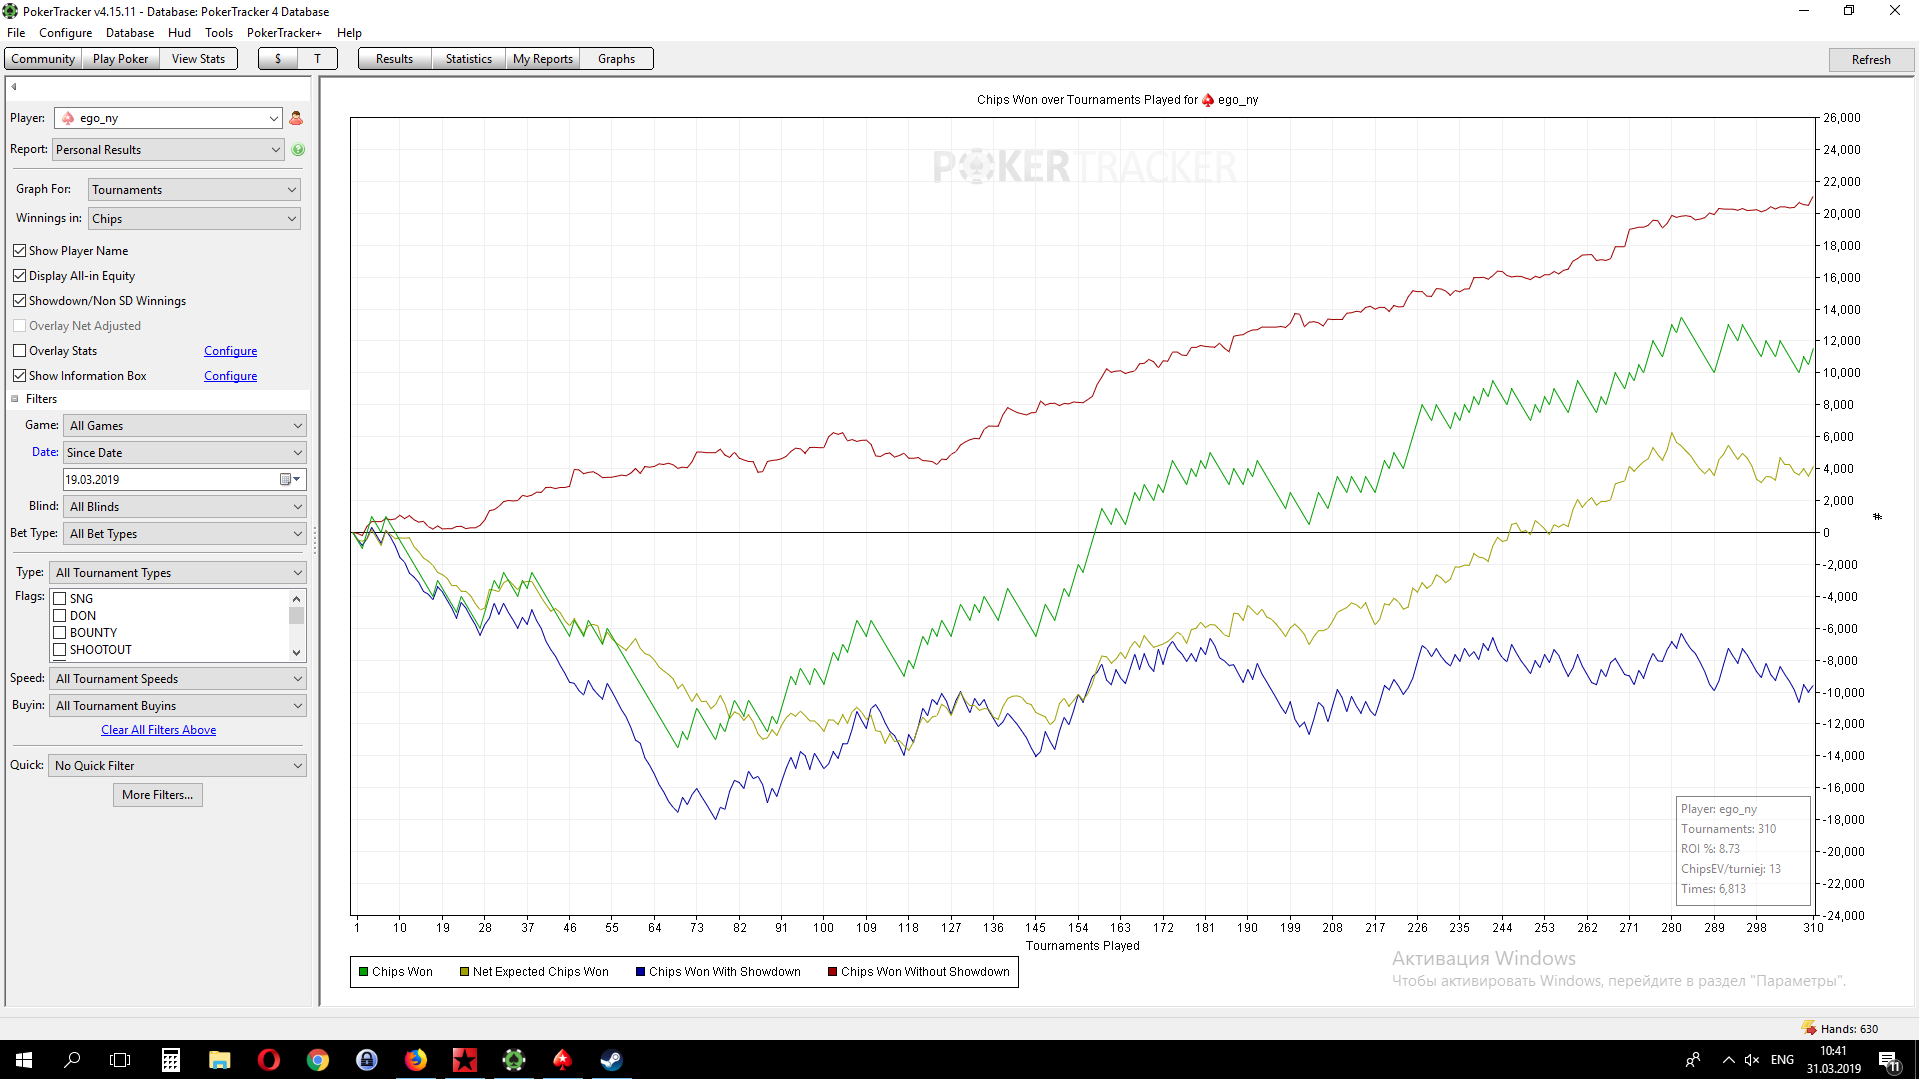Open File Explorer from the taskbar
Image resolution: width=1919 pixels, height=1079 pixels.
click(x=220, y=1060)
